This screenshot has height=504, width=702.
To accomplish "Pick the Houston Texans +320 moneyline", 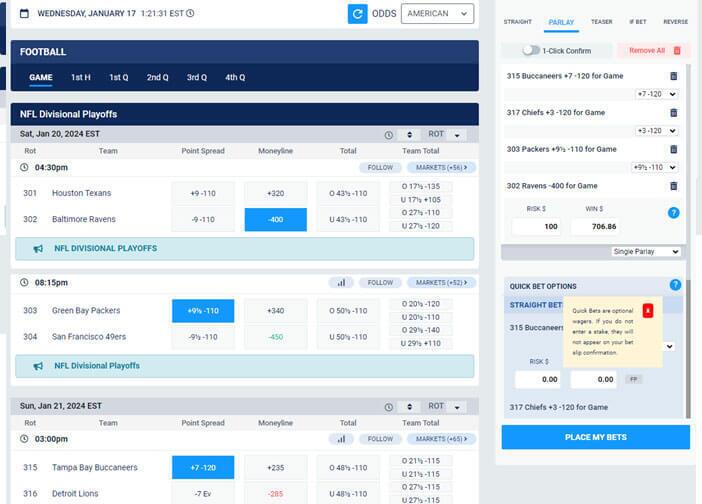I will pyautogui.click(x=275, y=193).
